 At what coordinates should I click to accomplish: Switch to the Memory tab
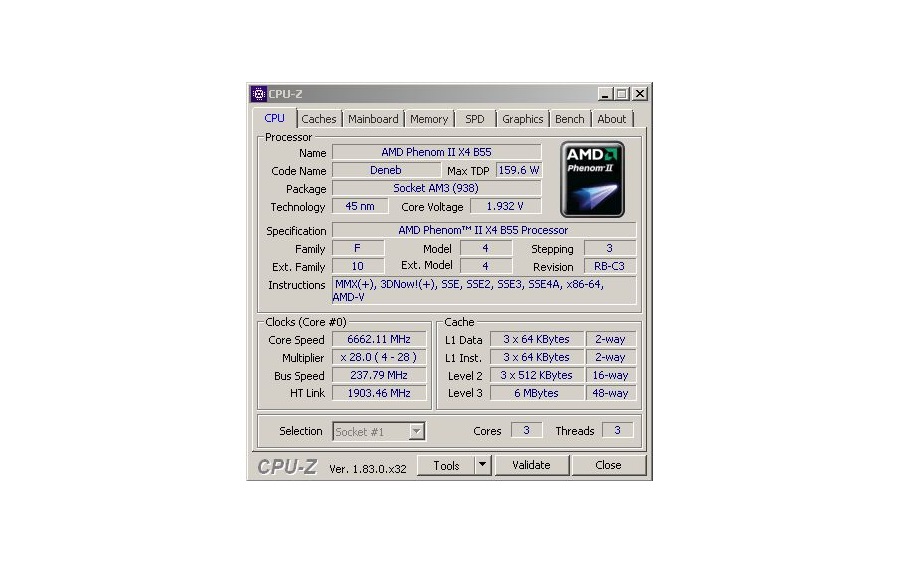pos(429,119)
